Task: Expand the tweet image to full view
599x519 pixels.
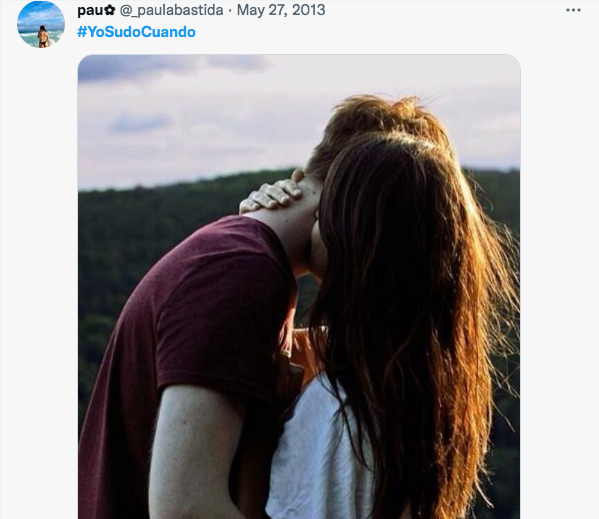Action: (x=299, y=286)
